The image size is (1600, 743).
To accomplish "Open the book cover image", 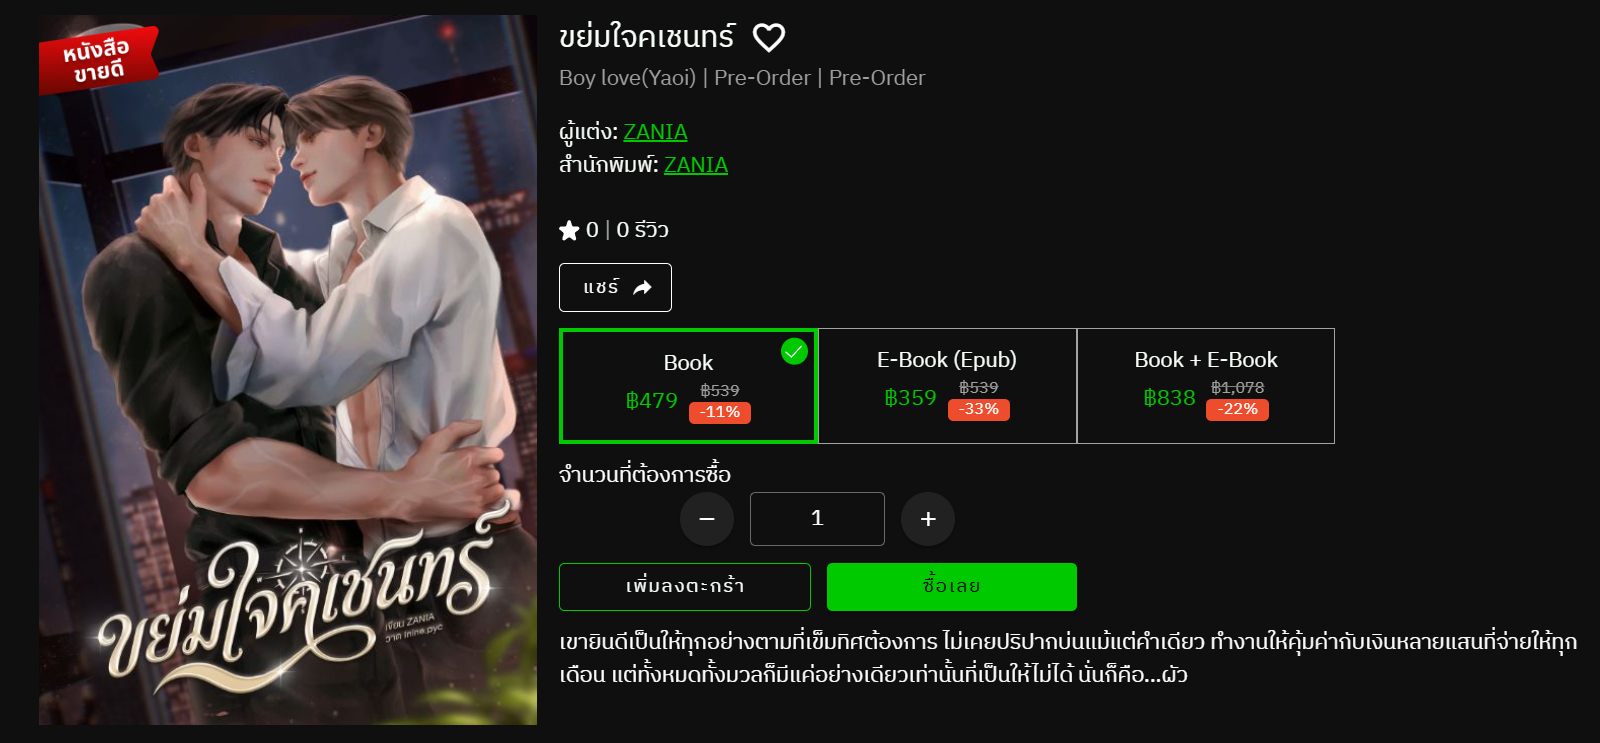I will click(x=288, y=370).
